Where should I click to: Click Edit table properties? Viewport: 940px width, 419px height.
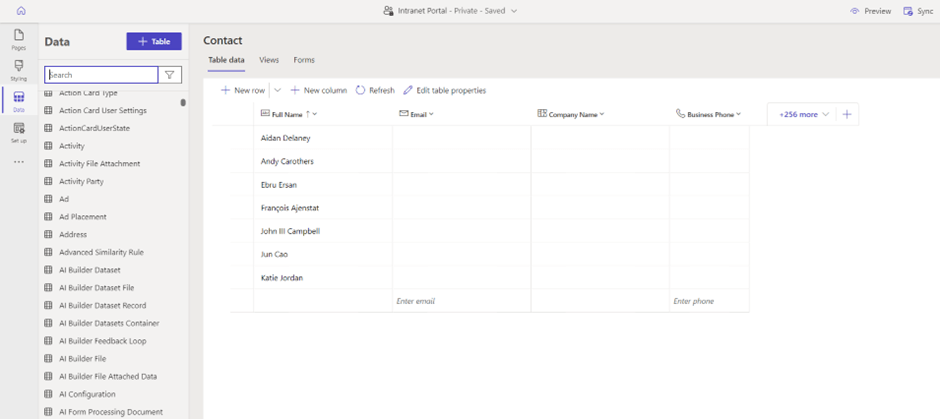click(445, 90)
